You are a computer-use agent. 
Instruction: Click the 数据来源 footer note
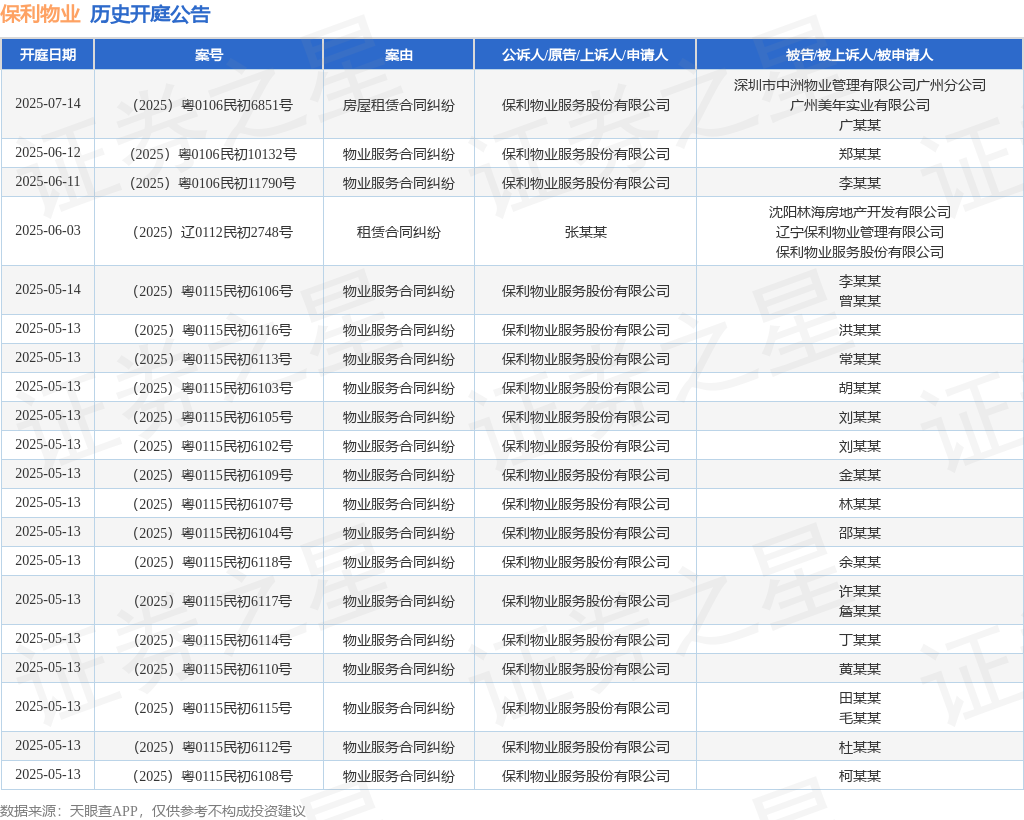(153, 811)
